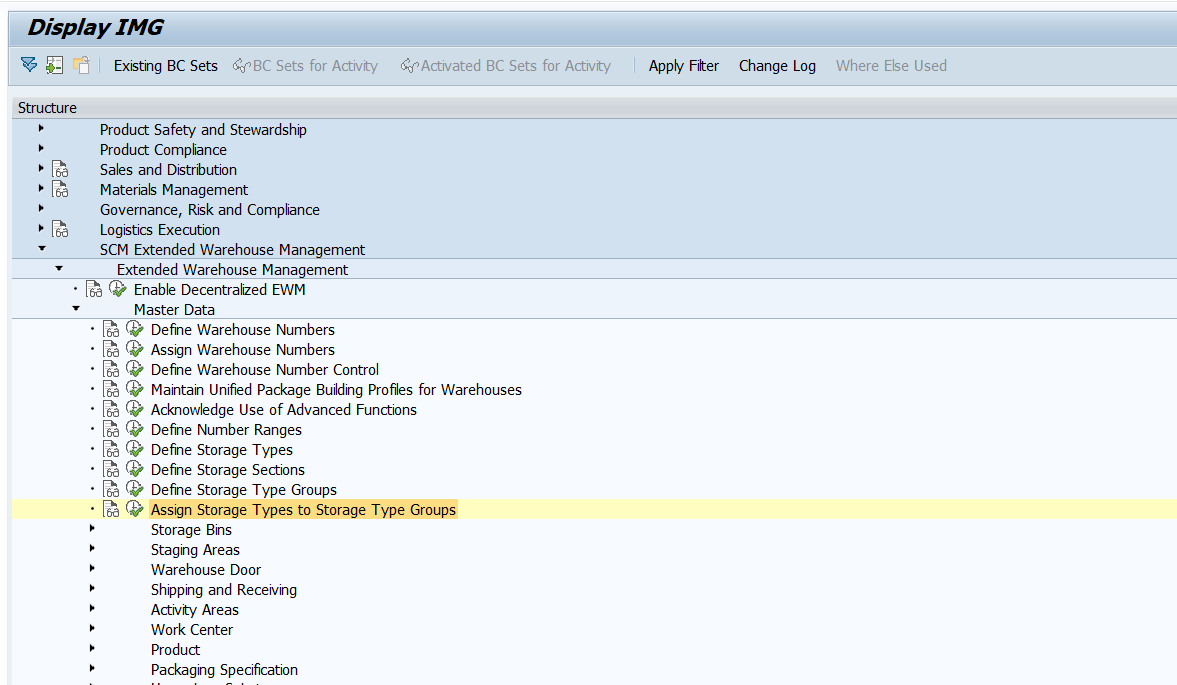Select the Define Storage Sections text

click(x=227, y=470)
